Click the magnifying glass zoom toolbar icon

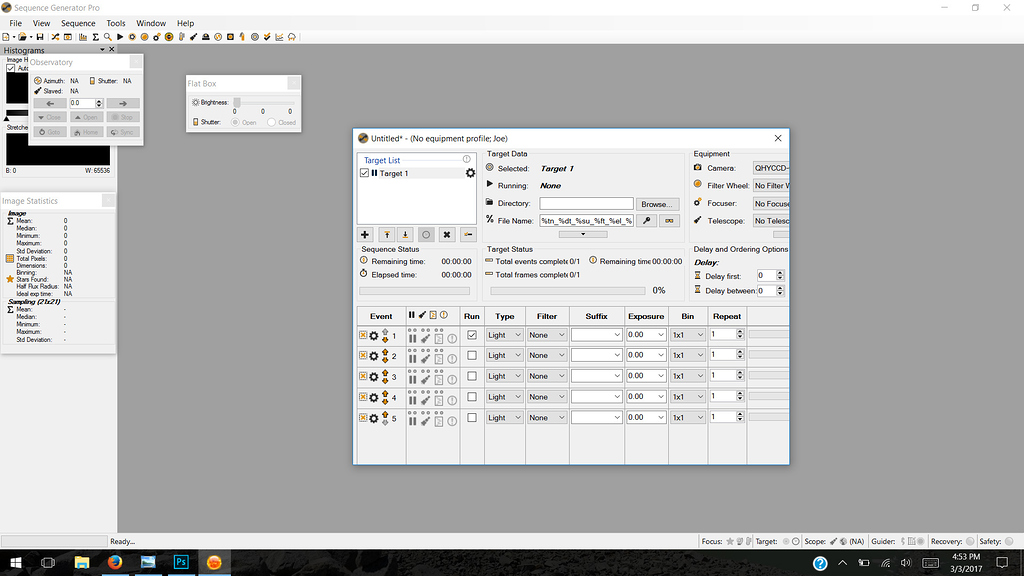[108, 37]
